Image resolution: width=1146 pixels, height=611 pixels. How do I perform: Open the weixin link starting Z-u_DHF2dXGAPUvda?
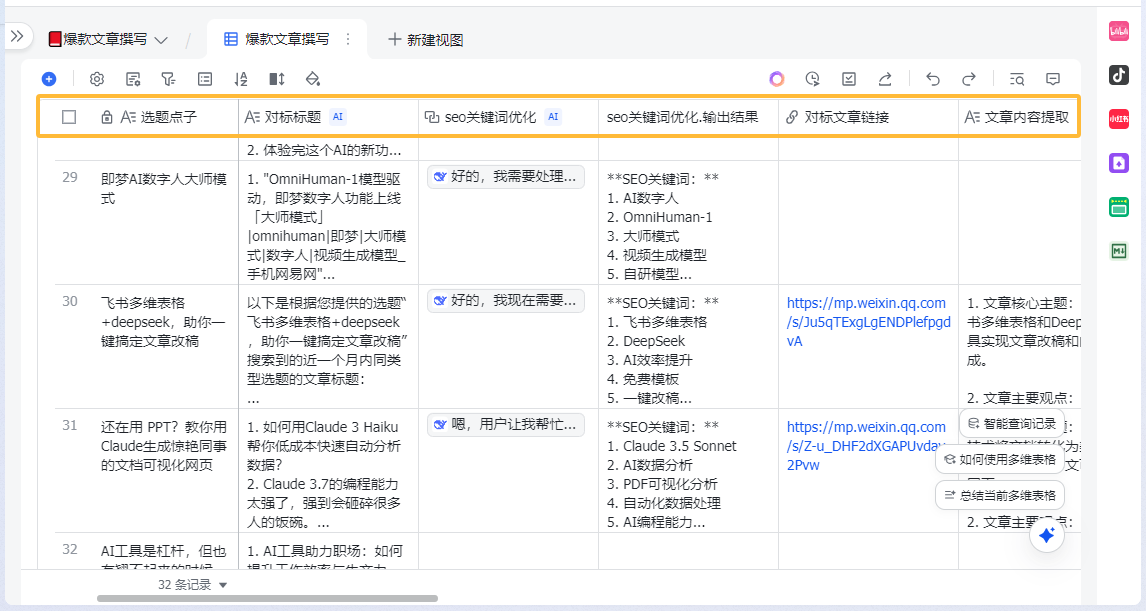pyautogui.click(x=867, y=446)
